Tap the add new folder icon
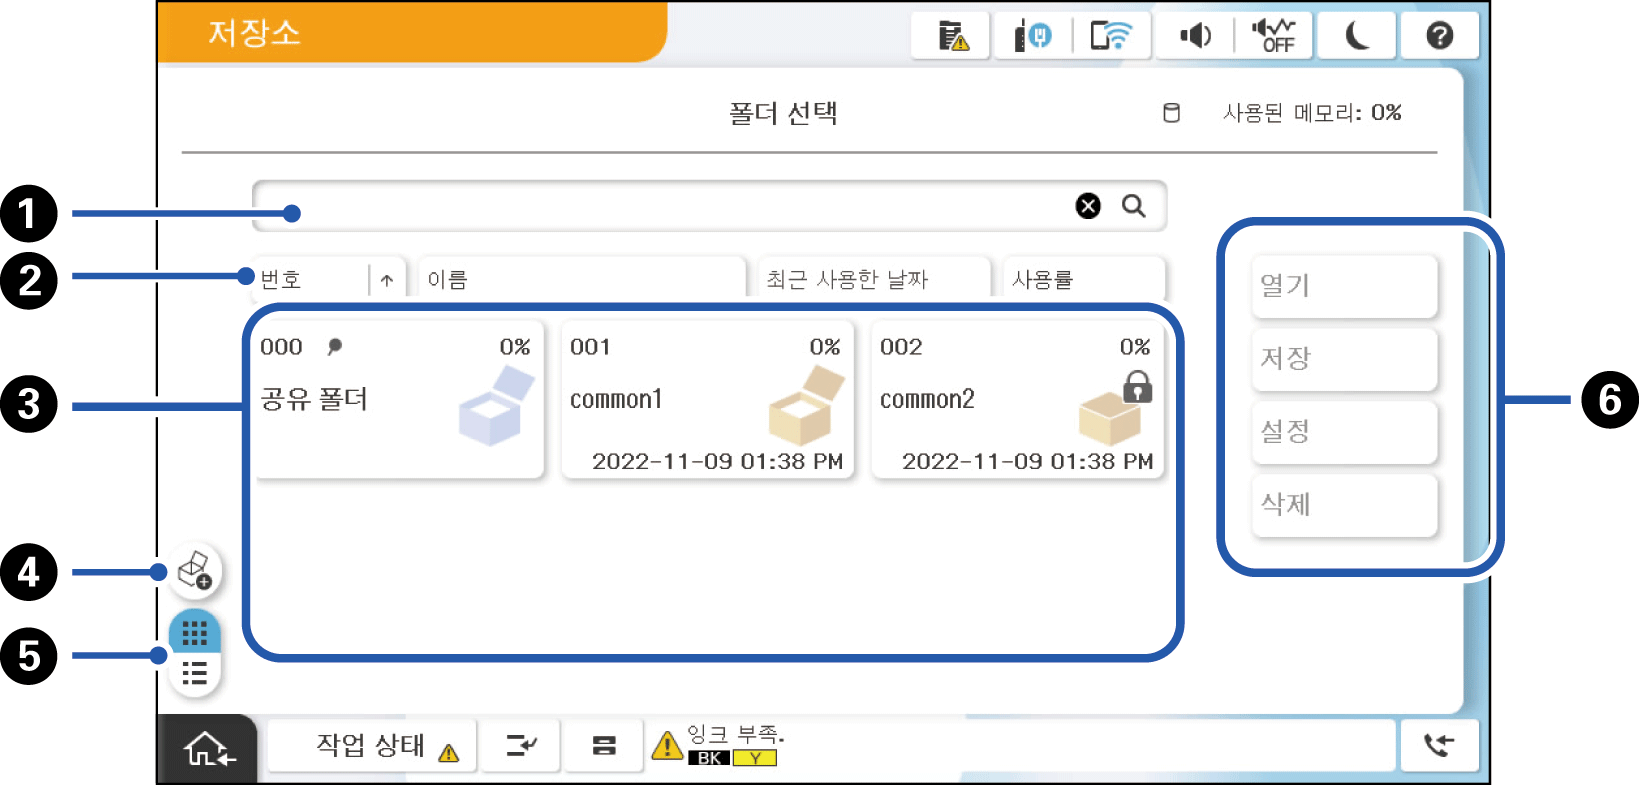The height and width of the screenshot is (785, 1639). coord(194,571)
